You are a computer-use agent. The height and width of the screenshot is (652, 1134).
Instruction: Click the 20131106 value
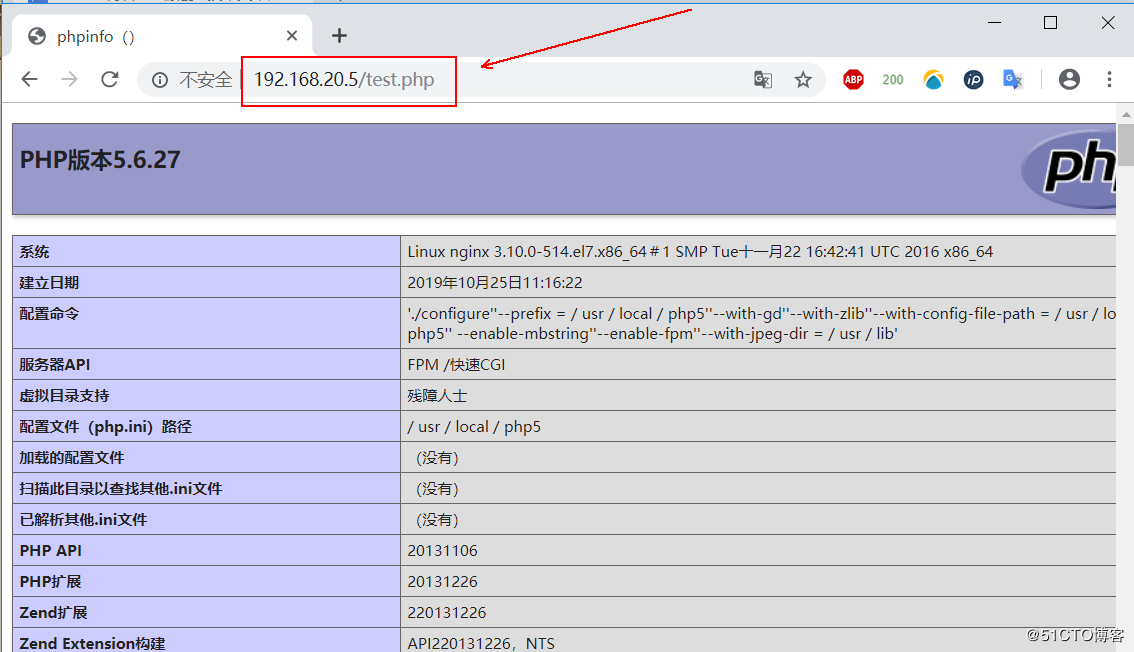tap(443, 551)
